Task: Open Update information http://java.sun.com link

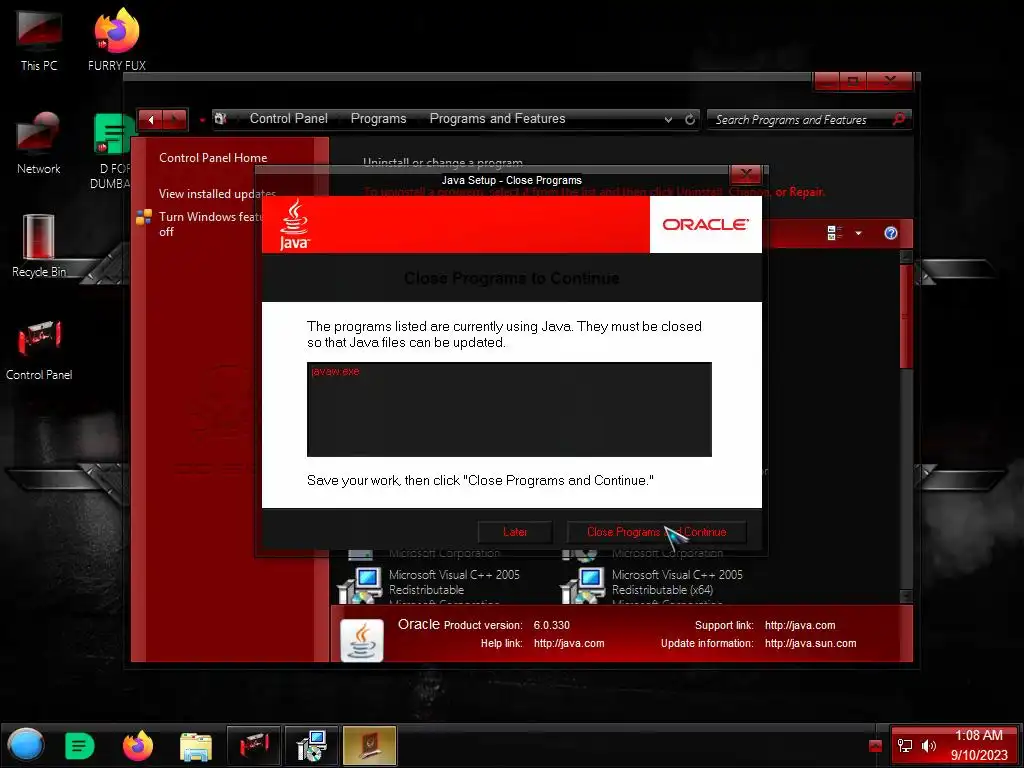Action: pyautogui.click(x=810, y=643)
